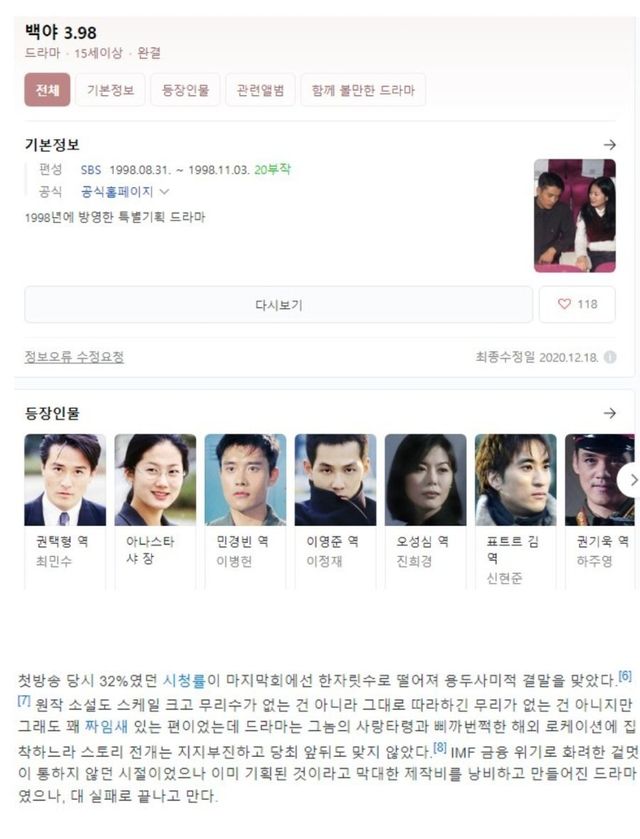Click the arrow next to 등장인물 heading
Viewport: 640px width, 839px height.
tap(609, 413)
